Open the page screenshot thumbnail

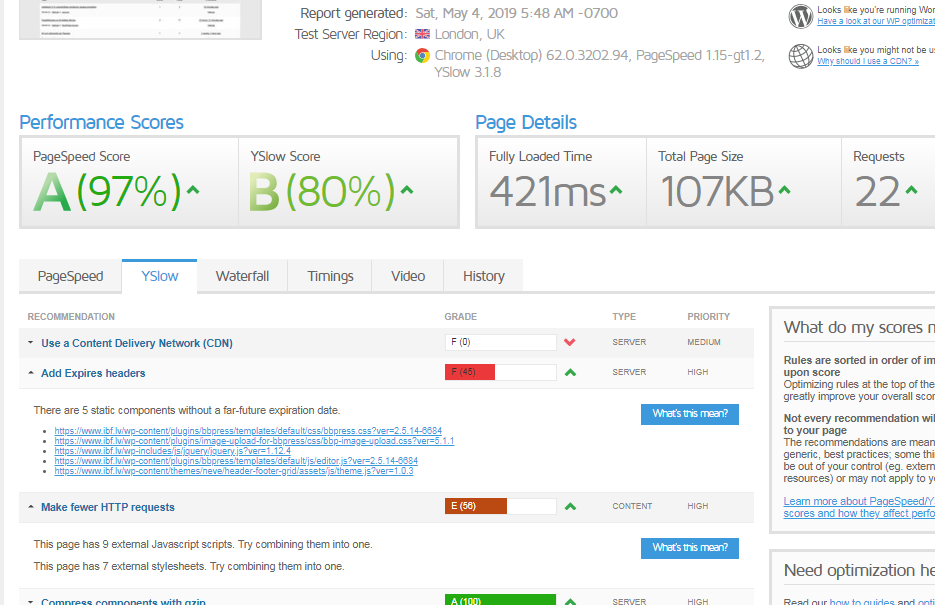coord(140,20)
